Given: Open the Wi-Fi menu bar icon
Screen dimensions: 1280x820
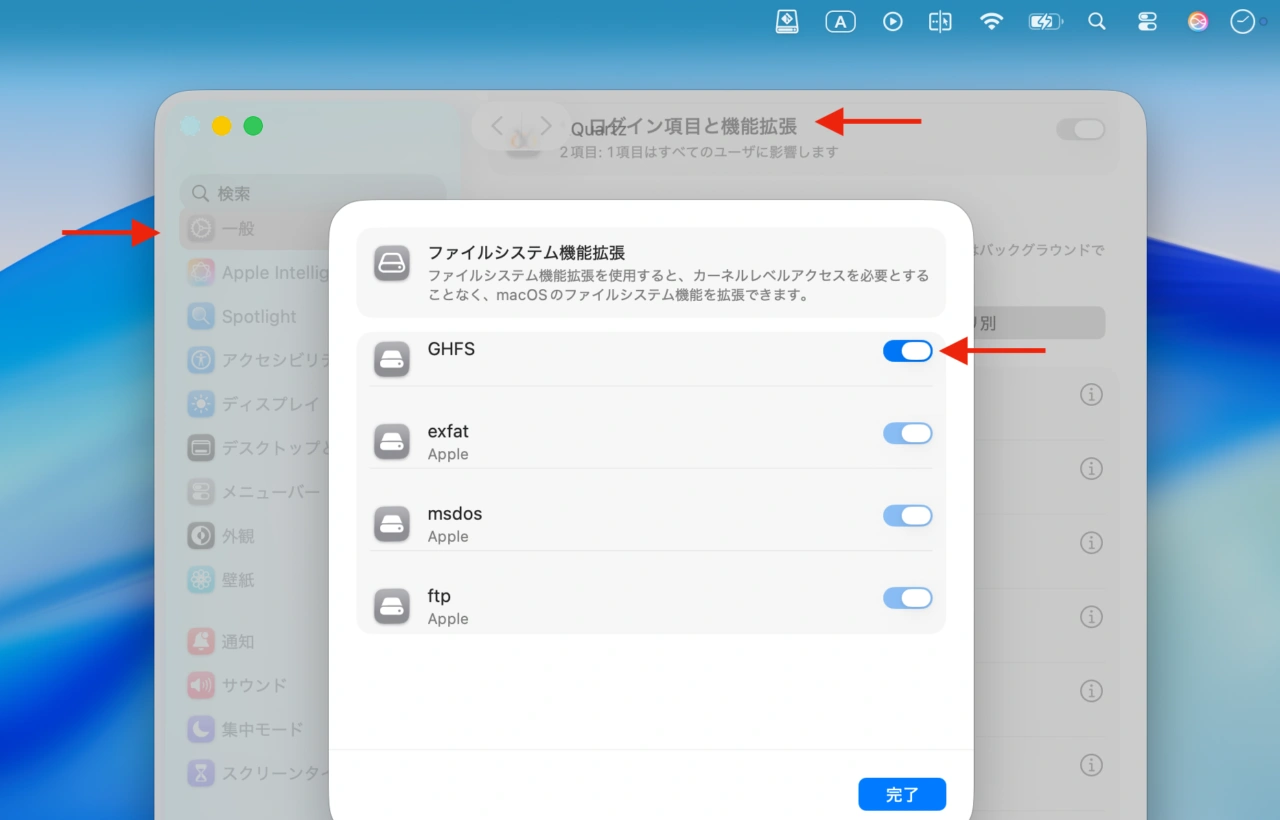Looking at the screenshot, I should [x=991, y=21].
